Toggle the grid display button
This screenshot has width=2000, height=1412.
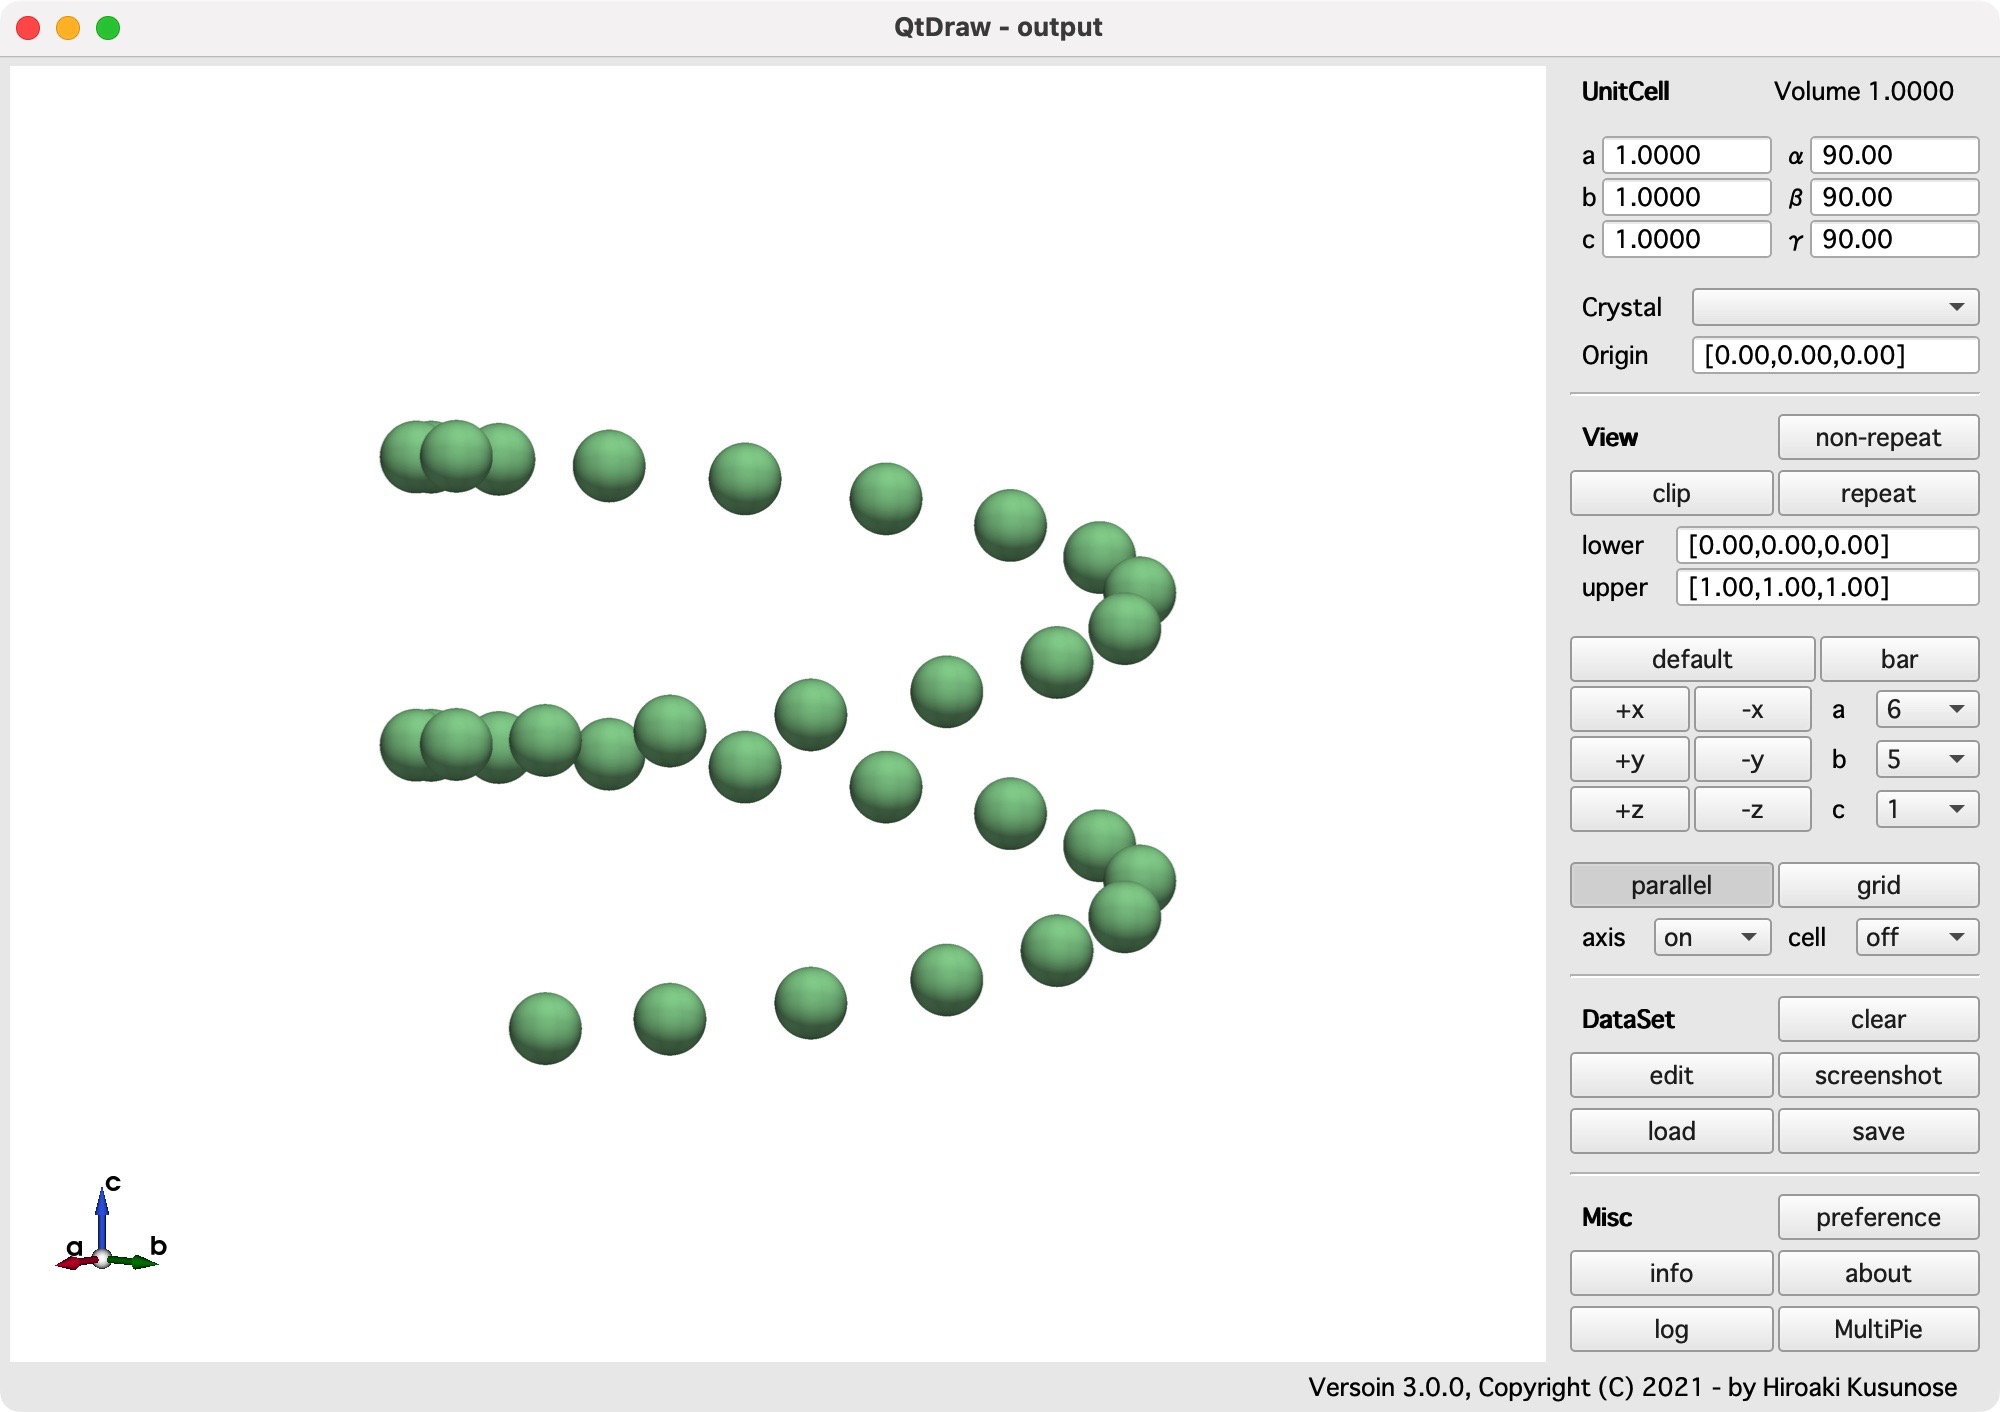(1877, 885)
